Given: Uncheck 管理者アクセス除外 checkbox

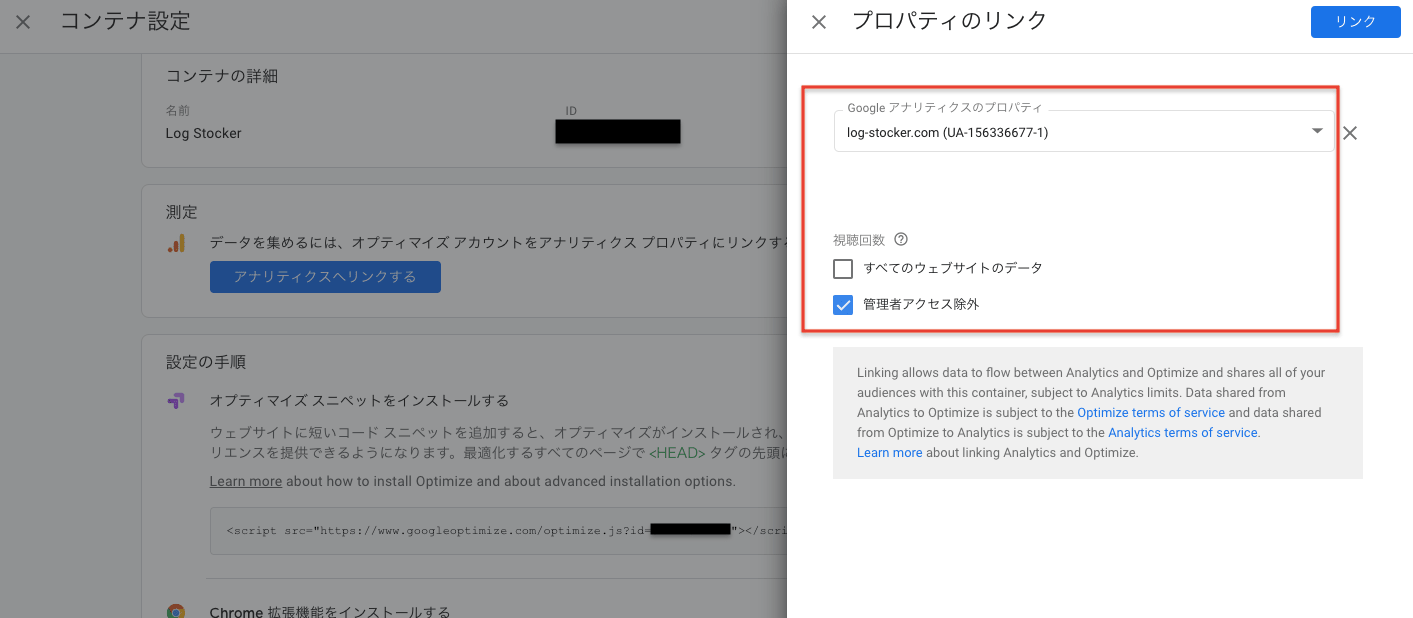Looking at the screenshot, I should click(843, 304).
